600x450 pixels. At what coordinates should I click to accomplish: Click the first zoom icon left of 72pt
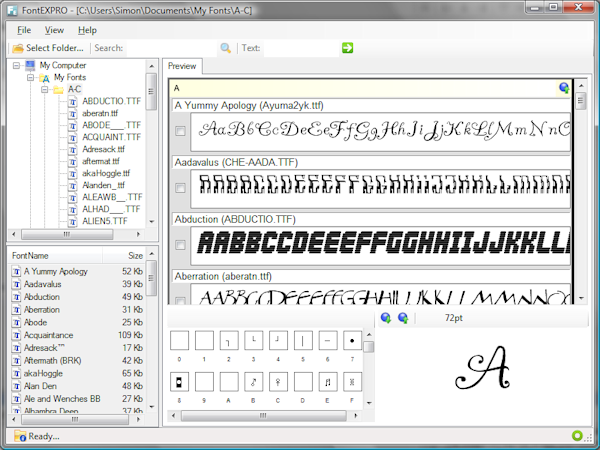(x=386, y=318)
